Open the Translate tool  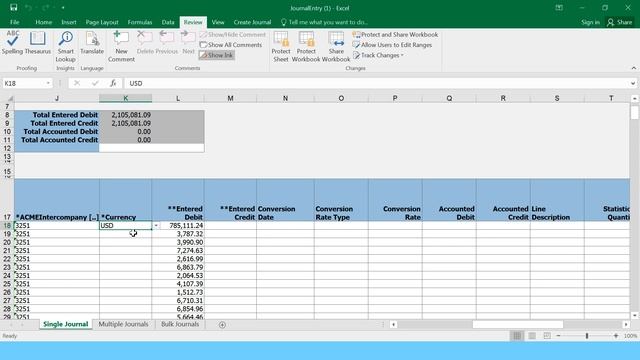[x=92, y=43]
